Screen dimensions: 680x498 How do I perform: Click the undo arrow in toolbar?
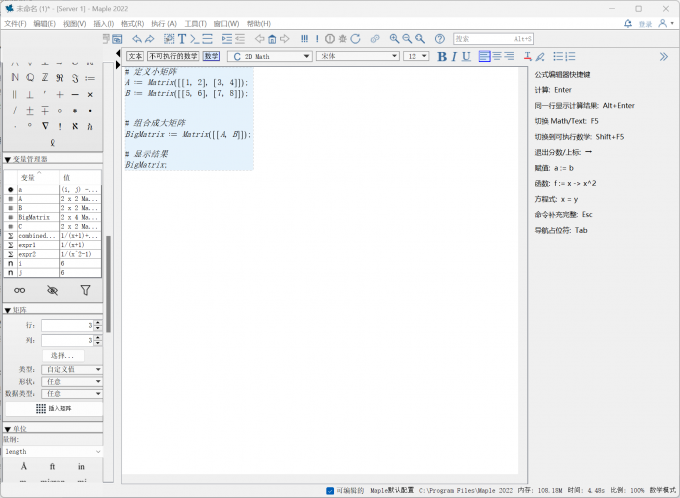pos(137,39)
